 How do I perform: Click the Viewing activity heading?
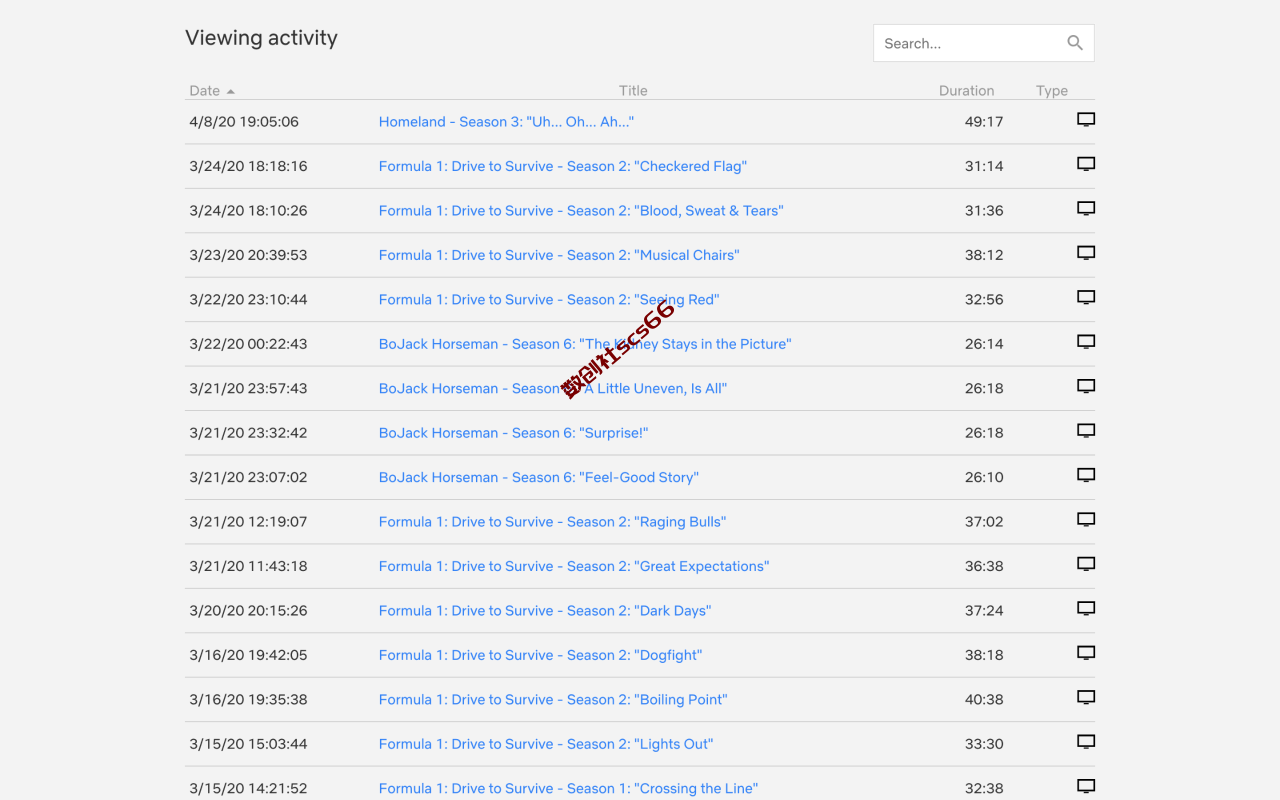pyautogui.click(x=261, y=38)
